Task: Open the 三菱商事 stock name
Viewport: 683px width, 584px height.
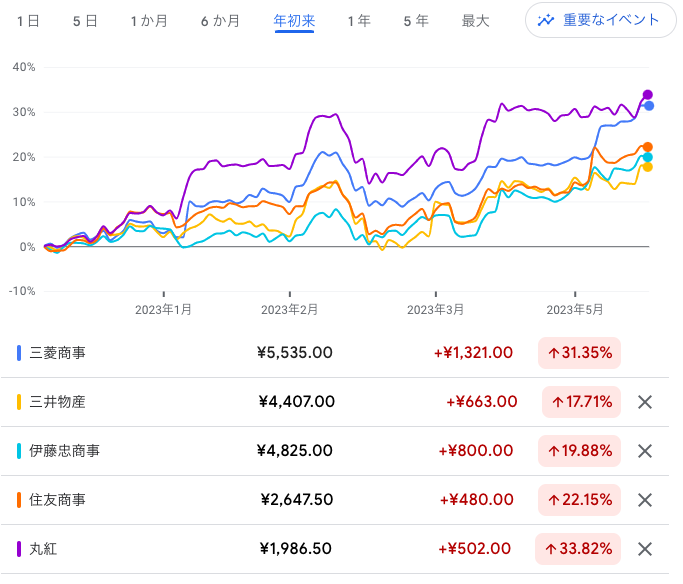Action: (57, 353)
